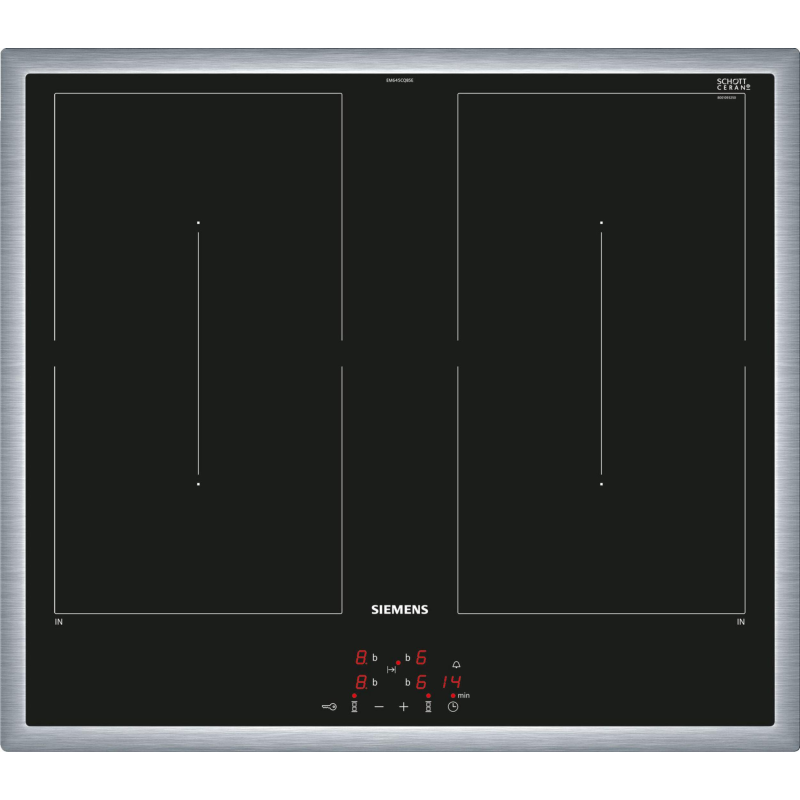800x800 pixels.
Task: Click the IN label at bottom left
Action: point(58,623)
